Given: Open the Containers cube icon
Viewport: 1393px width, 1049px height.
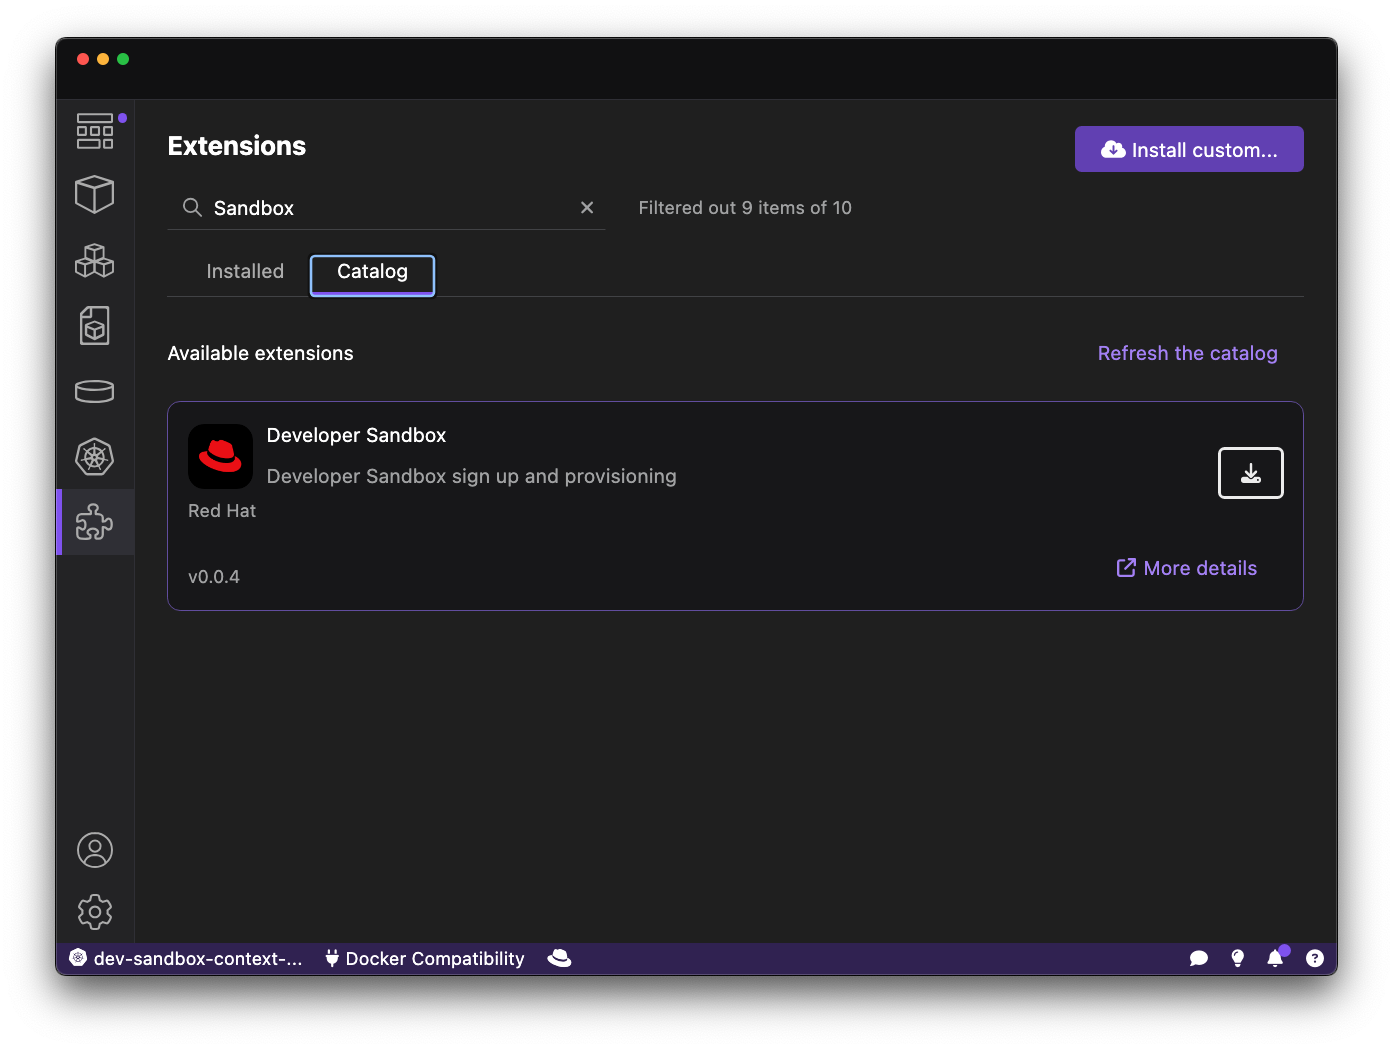Looking at the screenshot, I should pyautogui.click(x=95, y=194).
